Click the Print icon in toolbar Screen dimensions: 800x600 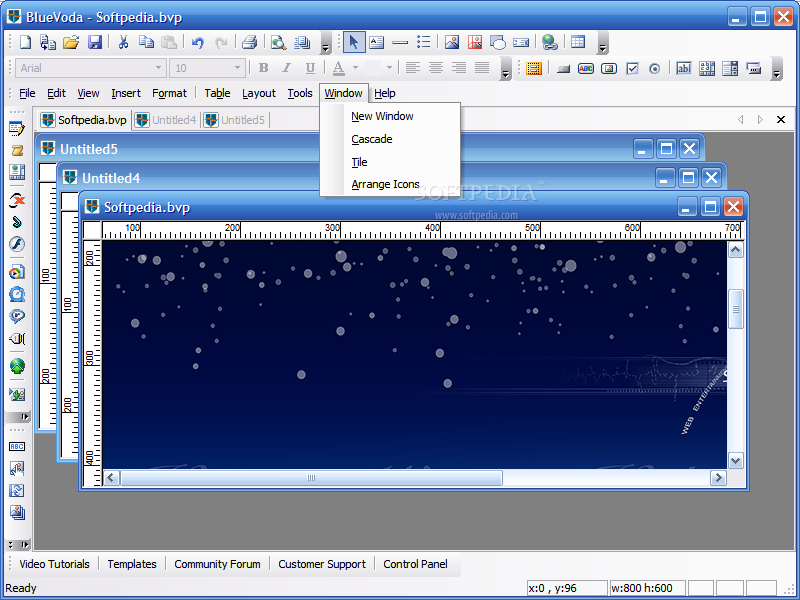click(249, 42)
